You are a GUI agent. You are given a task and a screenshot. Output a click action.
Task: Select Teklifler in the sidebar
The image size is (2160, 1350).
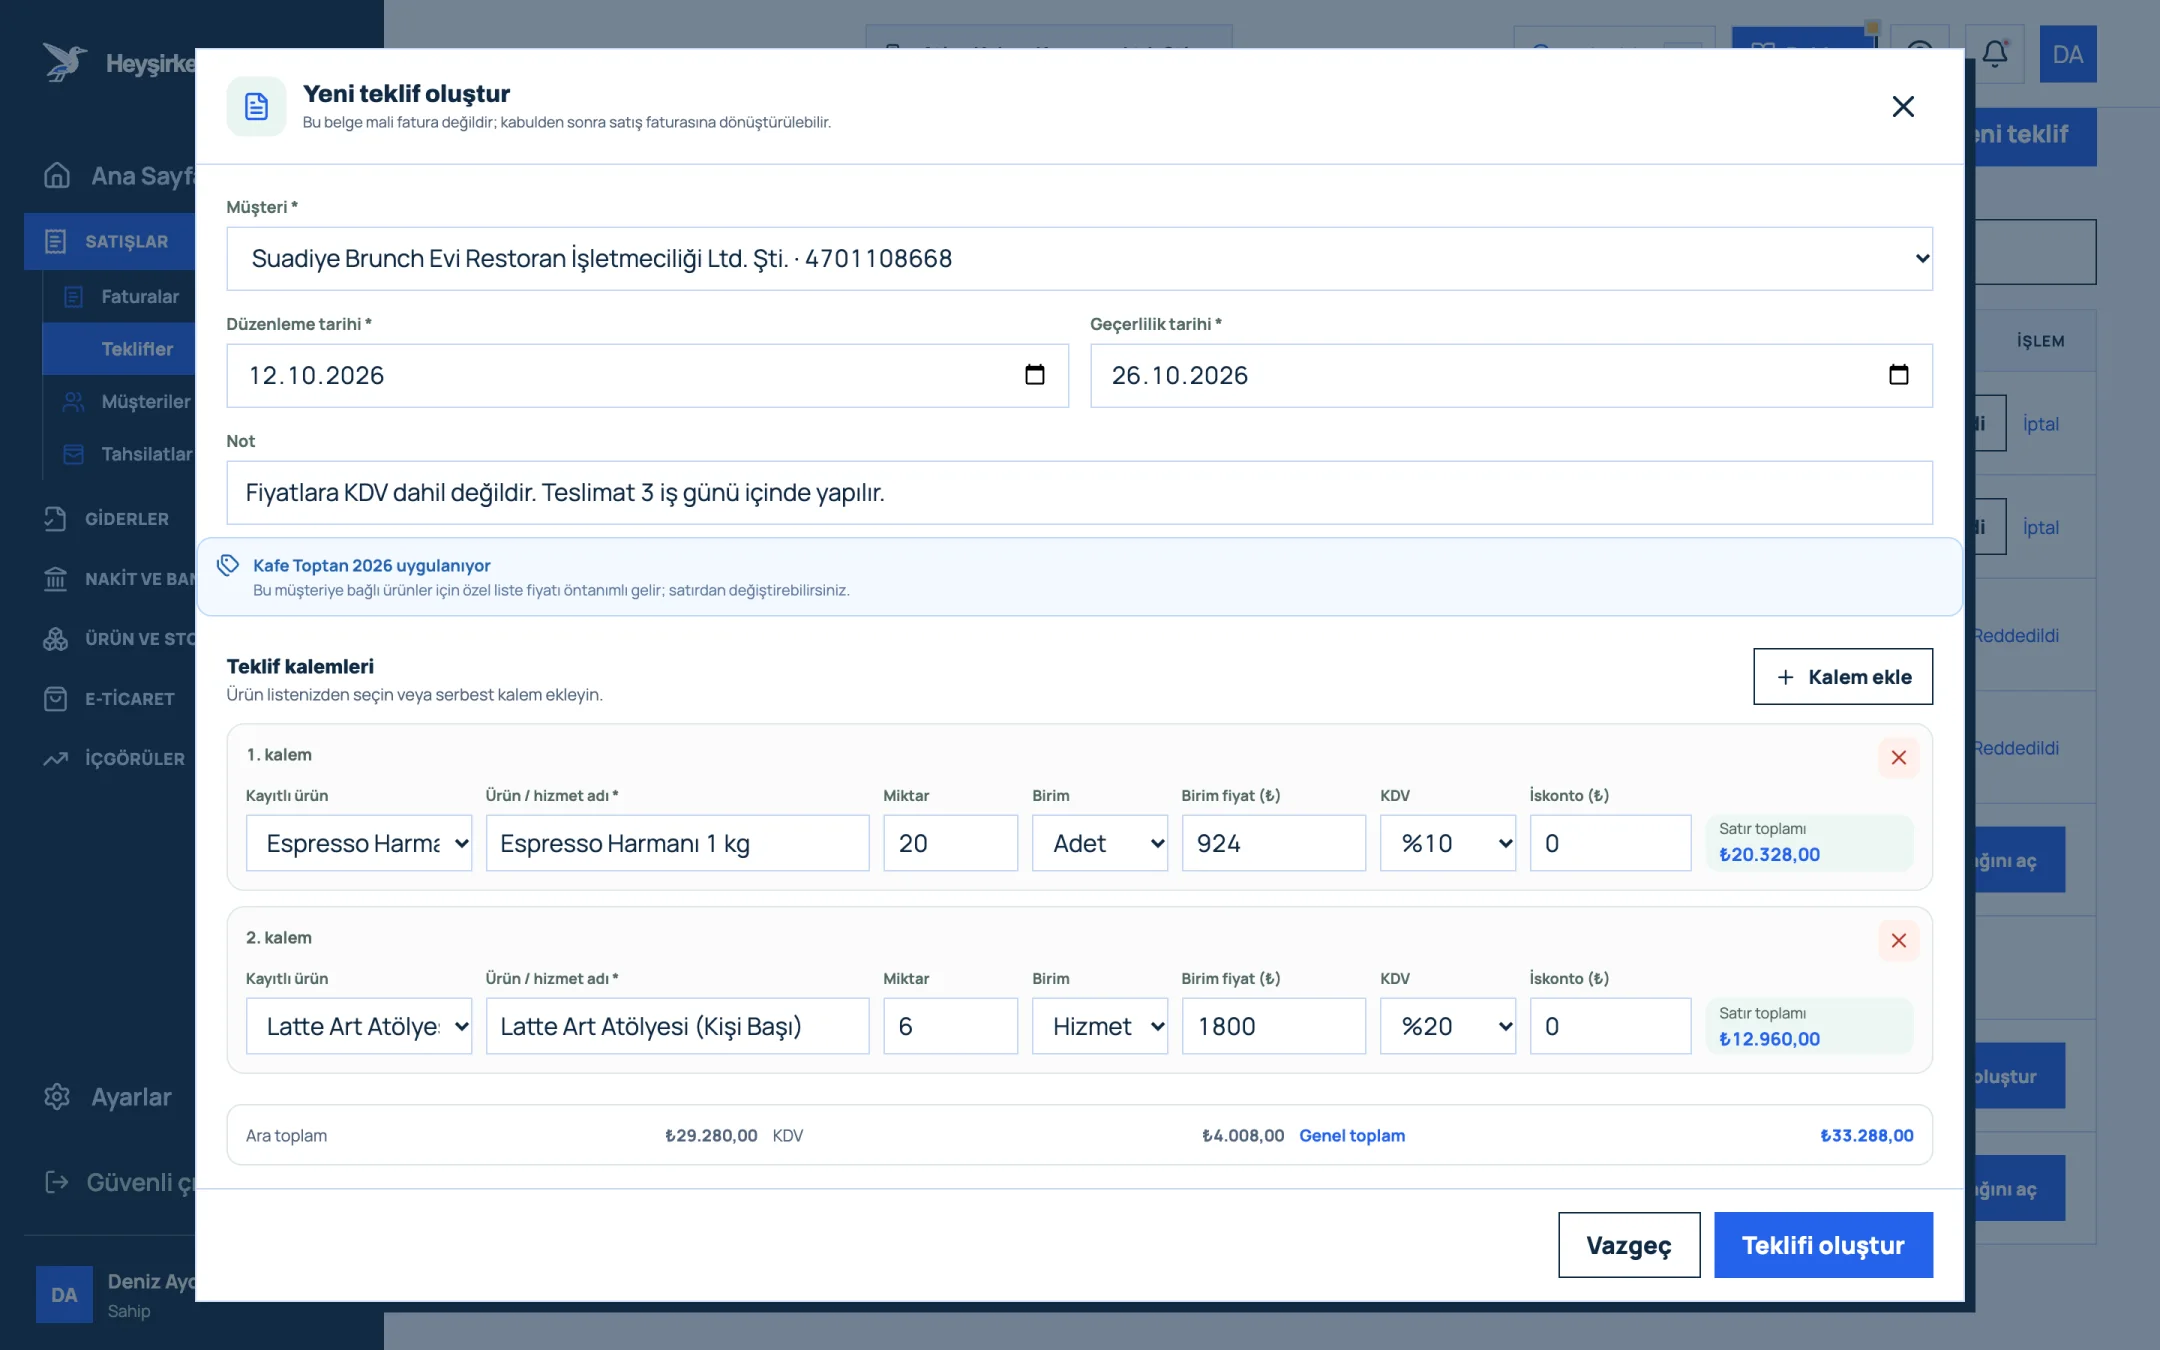[119, 349]
